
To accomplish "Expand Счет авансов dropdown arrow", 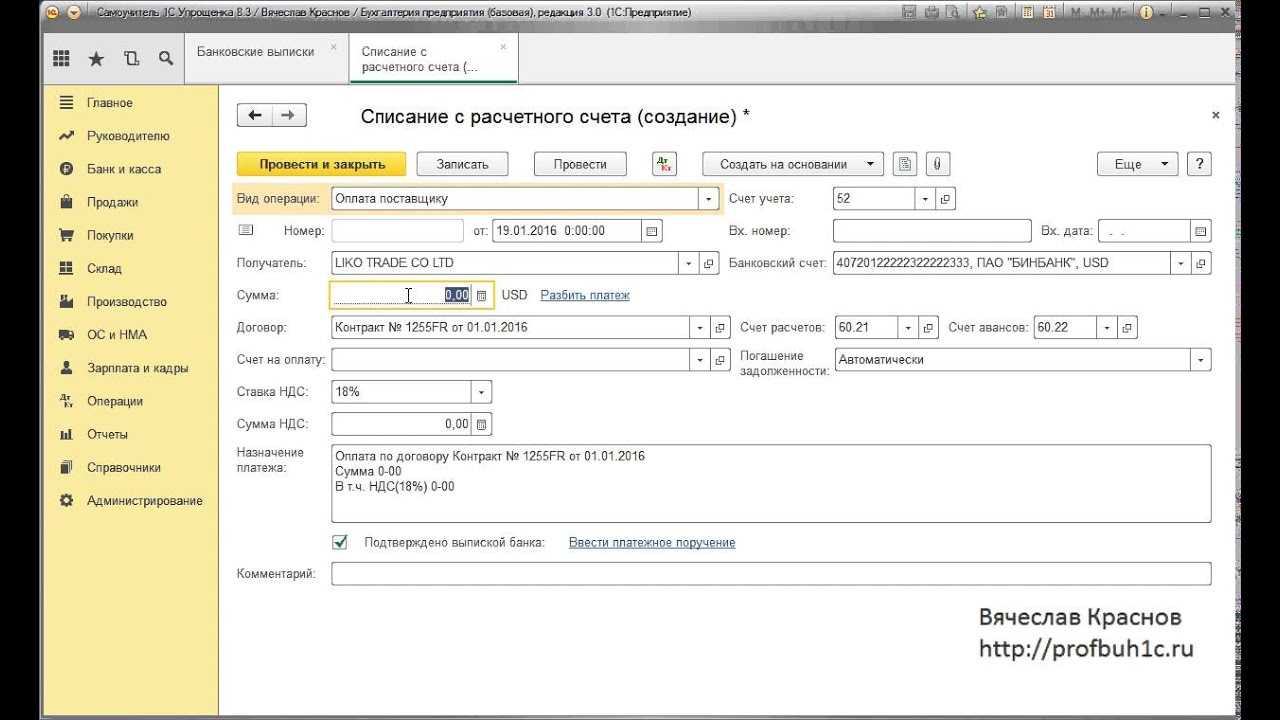I will pyautogui.click(x=1107, y=327).
